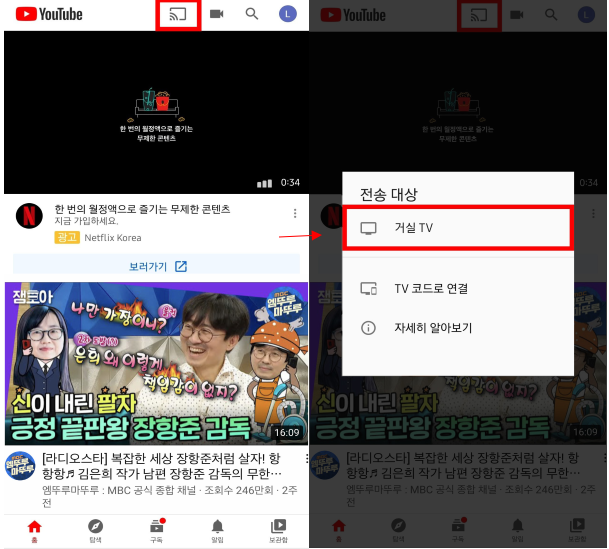Tap the info circle icon beside 자세히 알아보기
Image resolution: width=609 pixels, height=549 pixels.
pos(368,328)
